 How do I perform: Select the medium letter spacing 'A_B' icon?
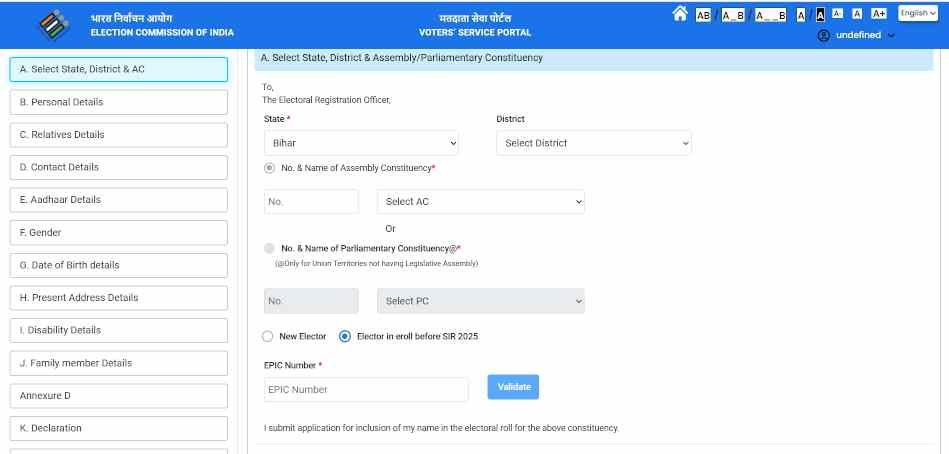click(732, 15)
